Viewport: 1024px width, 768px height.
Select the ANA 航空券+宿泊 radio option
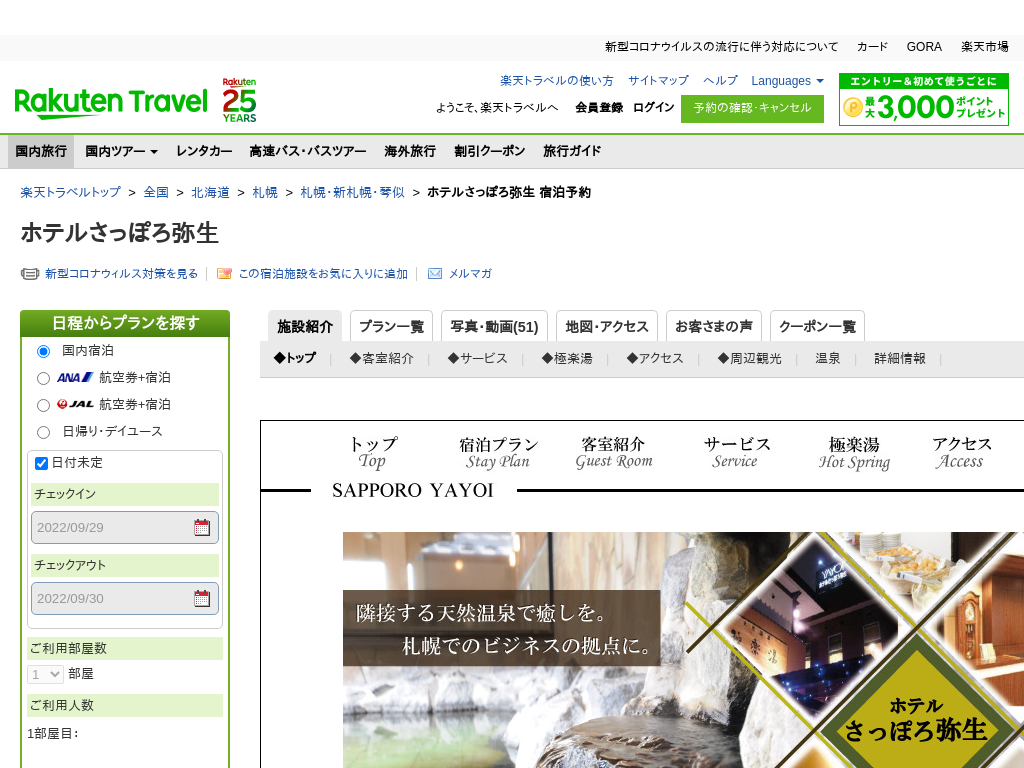(x=44, y=378)
